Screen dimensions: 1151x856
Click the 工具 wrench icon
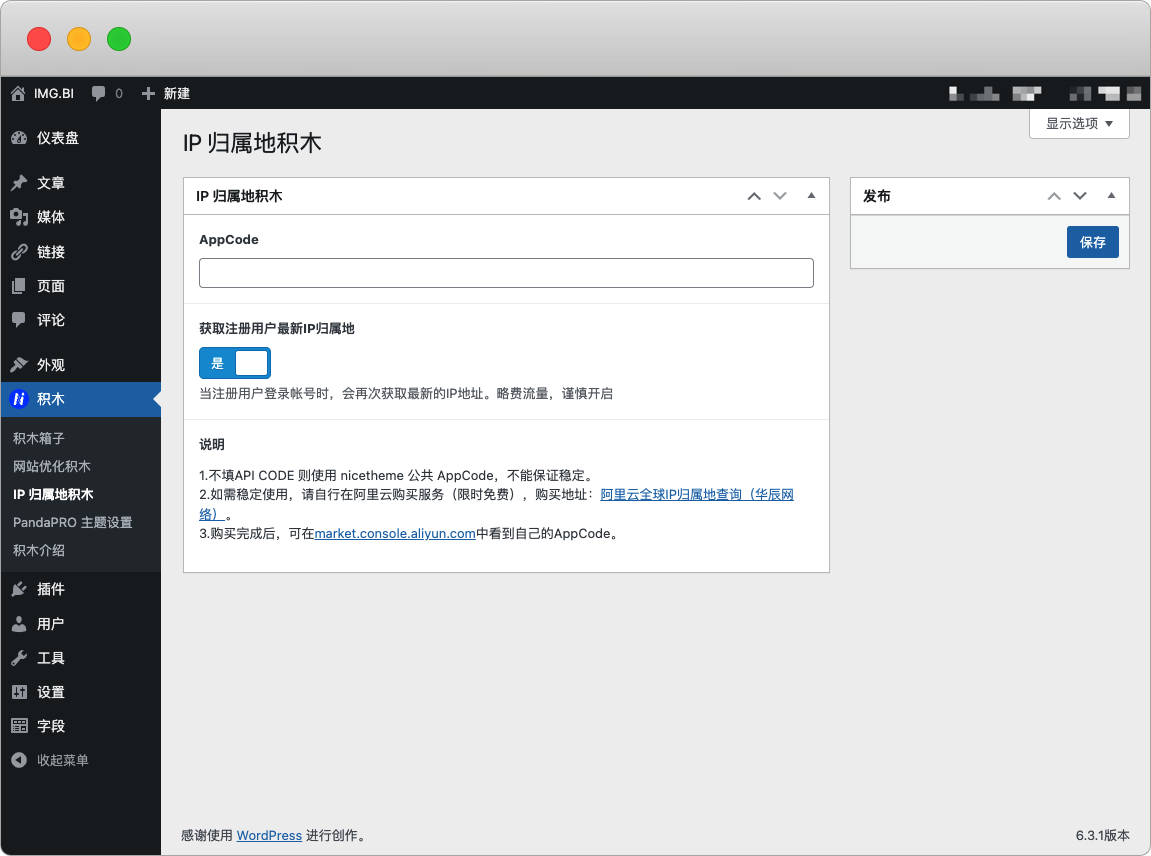coord(19,658)
